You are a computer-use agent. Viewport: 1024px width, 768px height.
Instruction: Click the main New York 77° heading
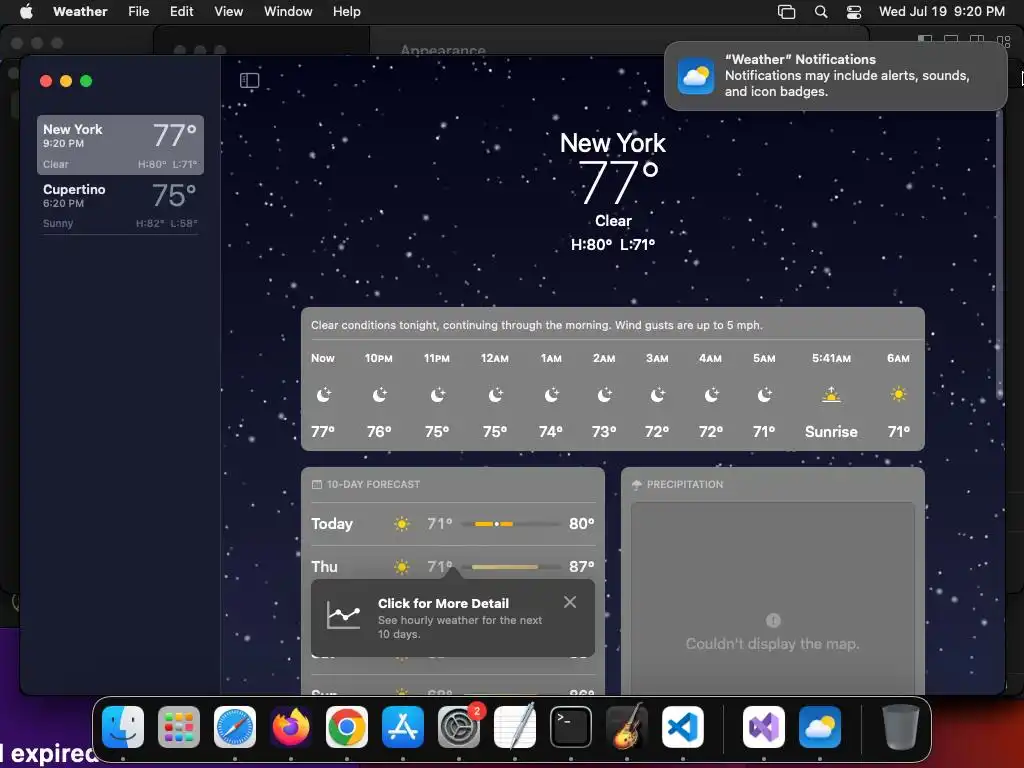(x=613, y=170)
